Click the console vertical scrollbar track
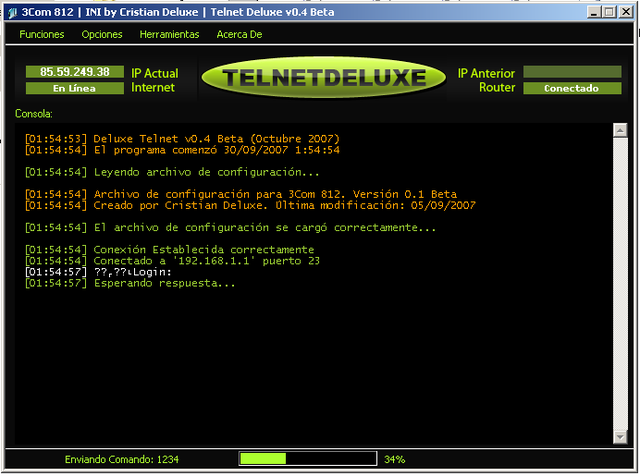The image size is (640, 476). tap(620, 284)
